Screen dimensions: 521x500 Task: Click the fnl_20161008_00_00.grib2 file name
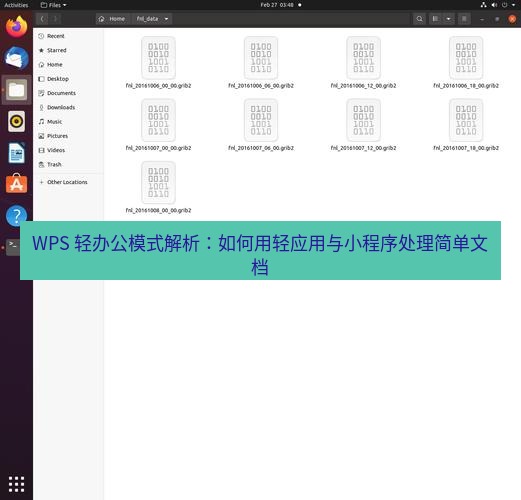(x=158, y=210)
